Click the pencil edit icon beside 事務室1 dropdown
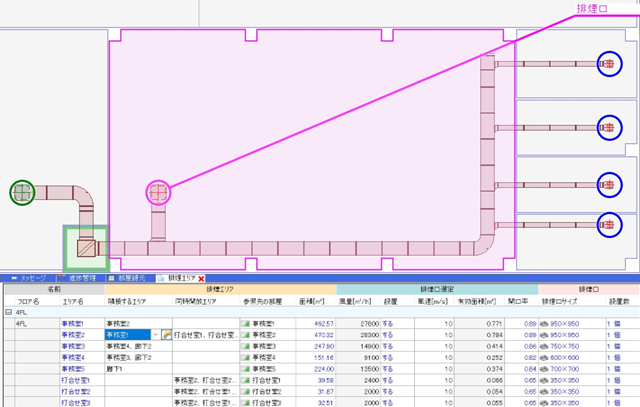Screen dimensions: 640x407 166,337
